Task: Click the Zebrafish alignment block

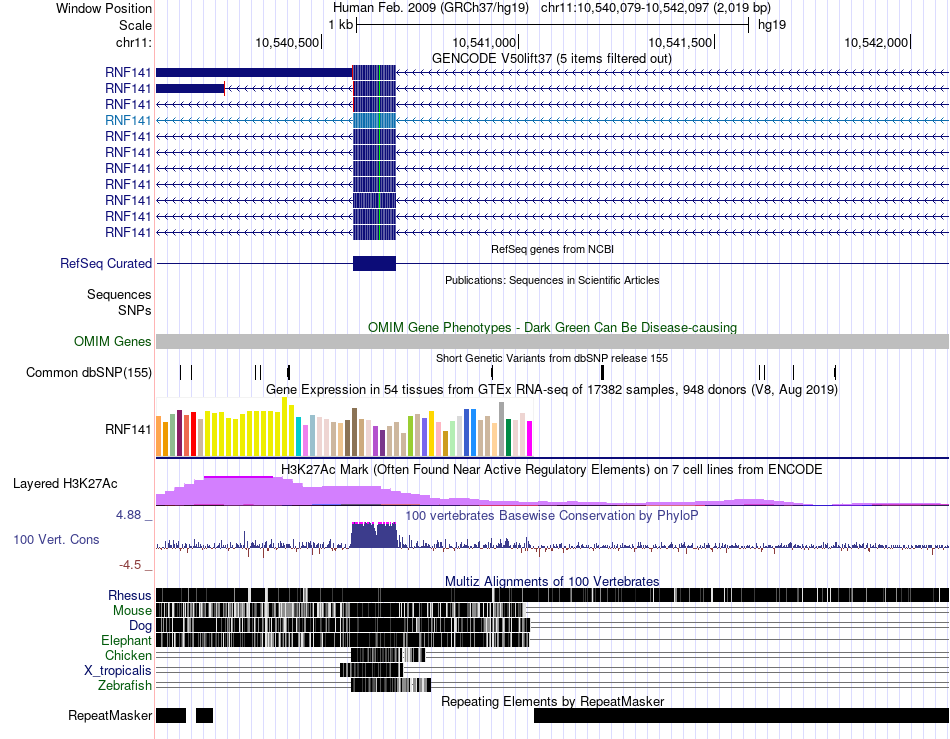Action: point(391,685)
